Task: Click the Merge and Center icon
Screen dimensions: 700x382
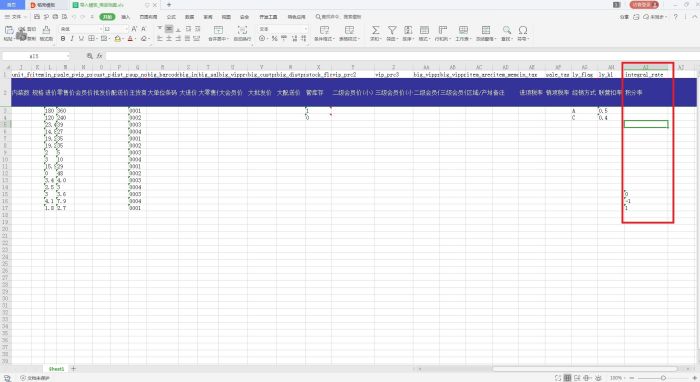Action: (x=218, y=30)
